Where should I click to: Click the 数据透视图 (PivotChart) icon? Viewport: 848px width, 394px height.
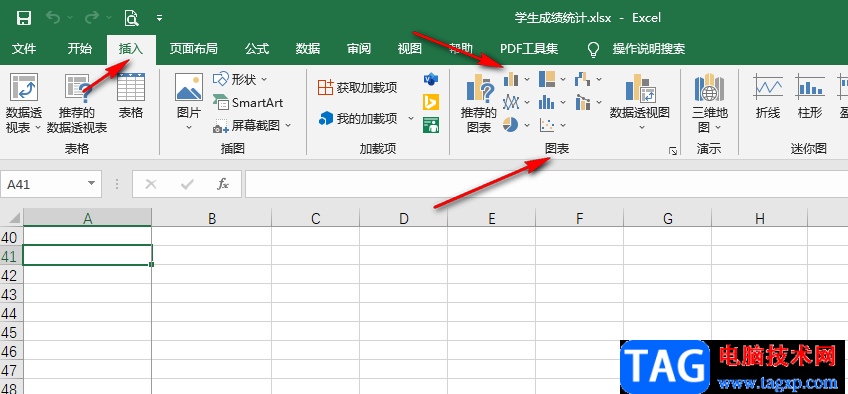[x=640, y=88]
